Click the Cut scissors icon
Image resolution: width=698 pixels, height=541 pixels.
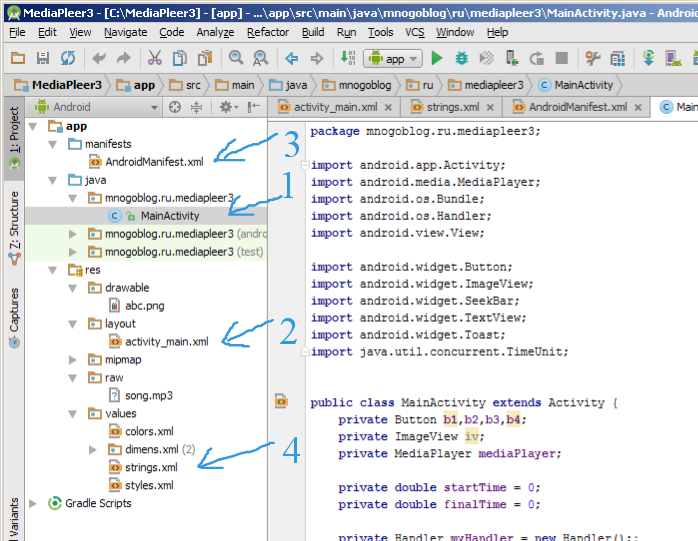click(x=154, y=59)
